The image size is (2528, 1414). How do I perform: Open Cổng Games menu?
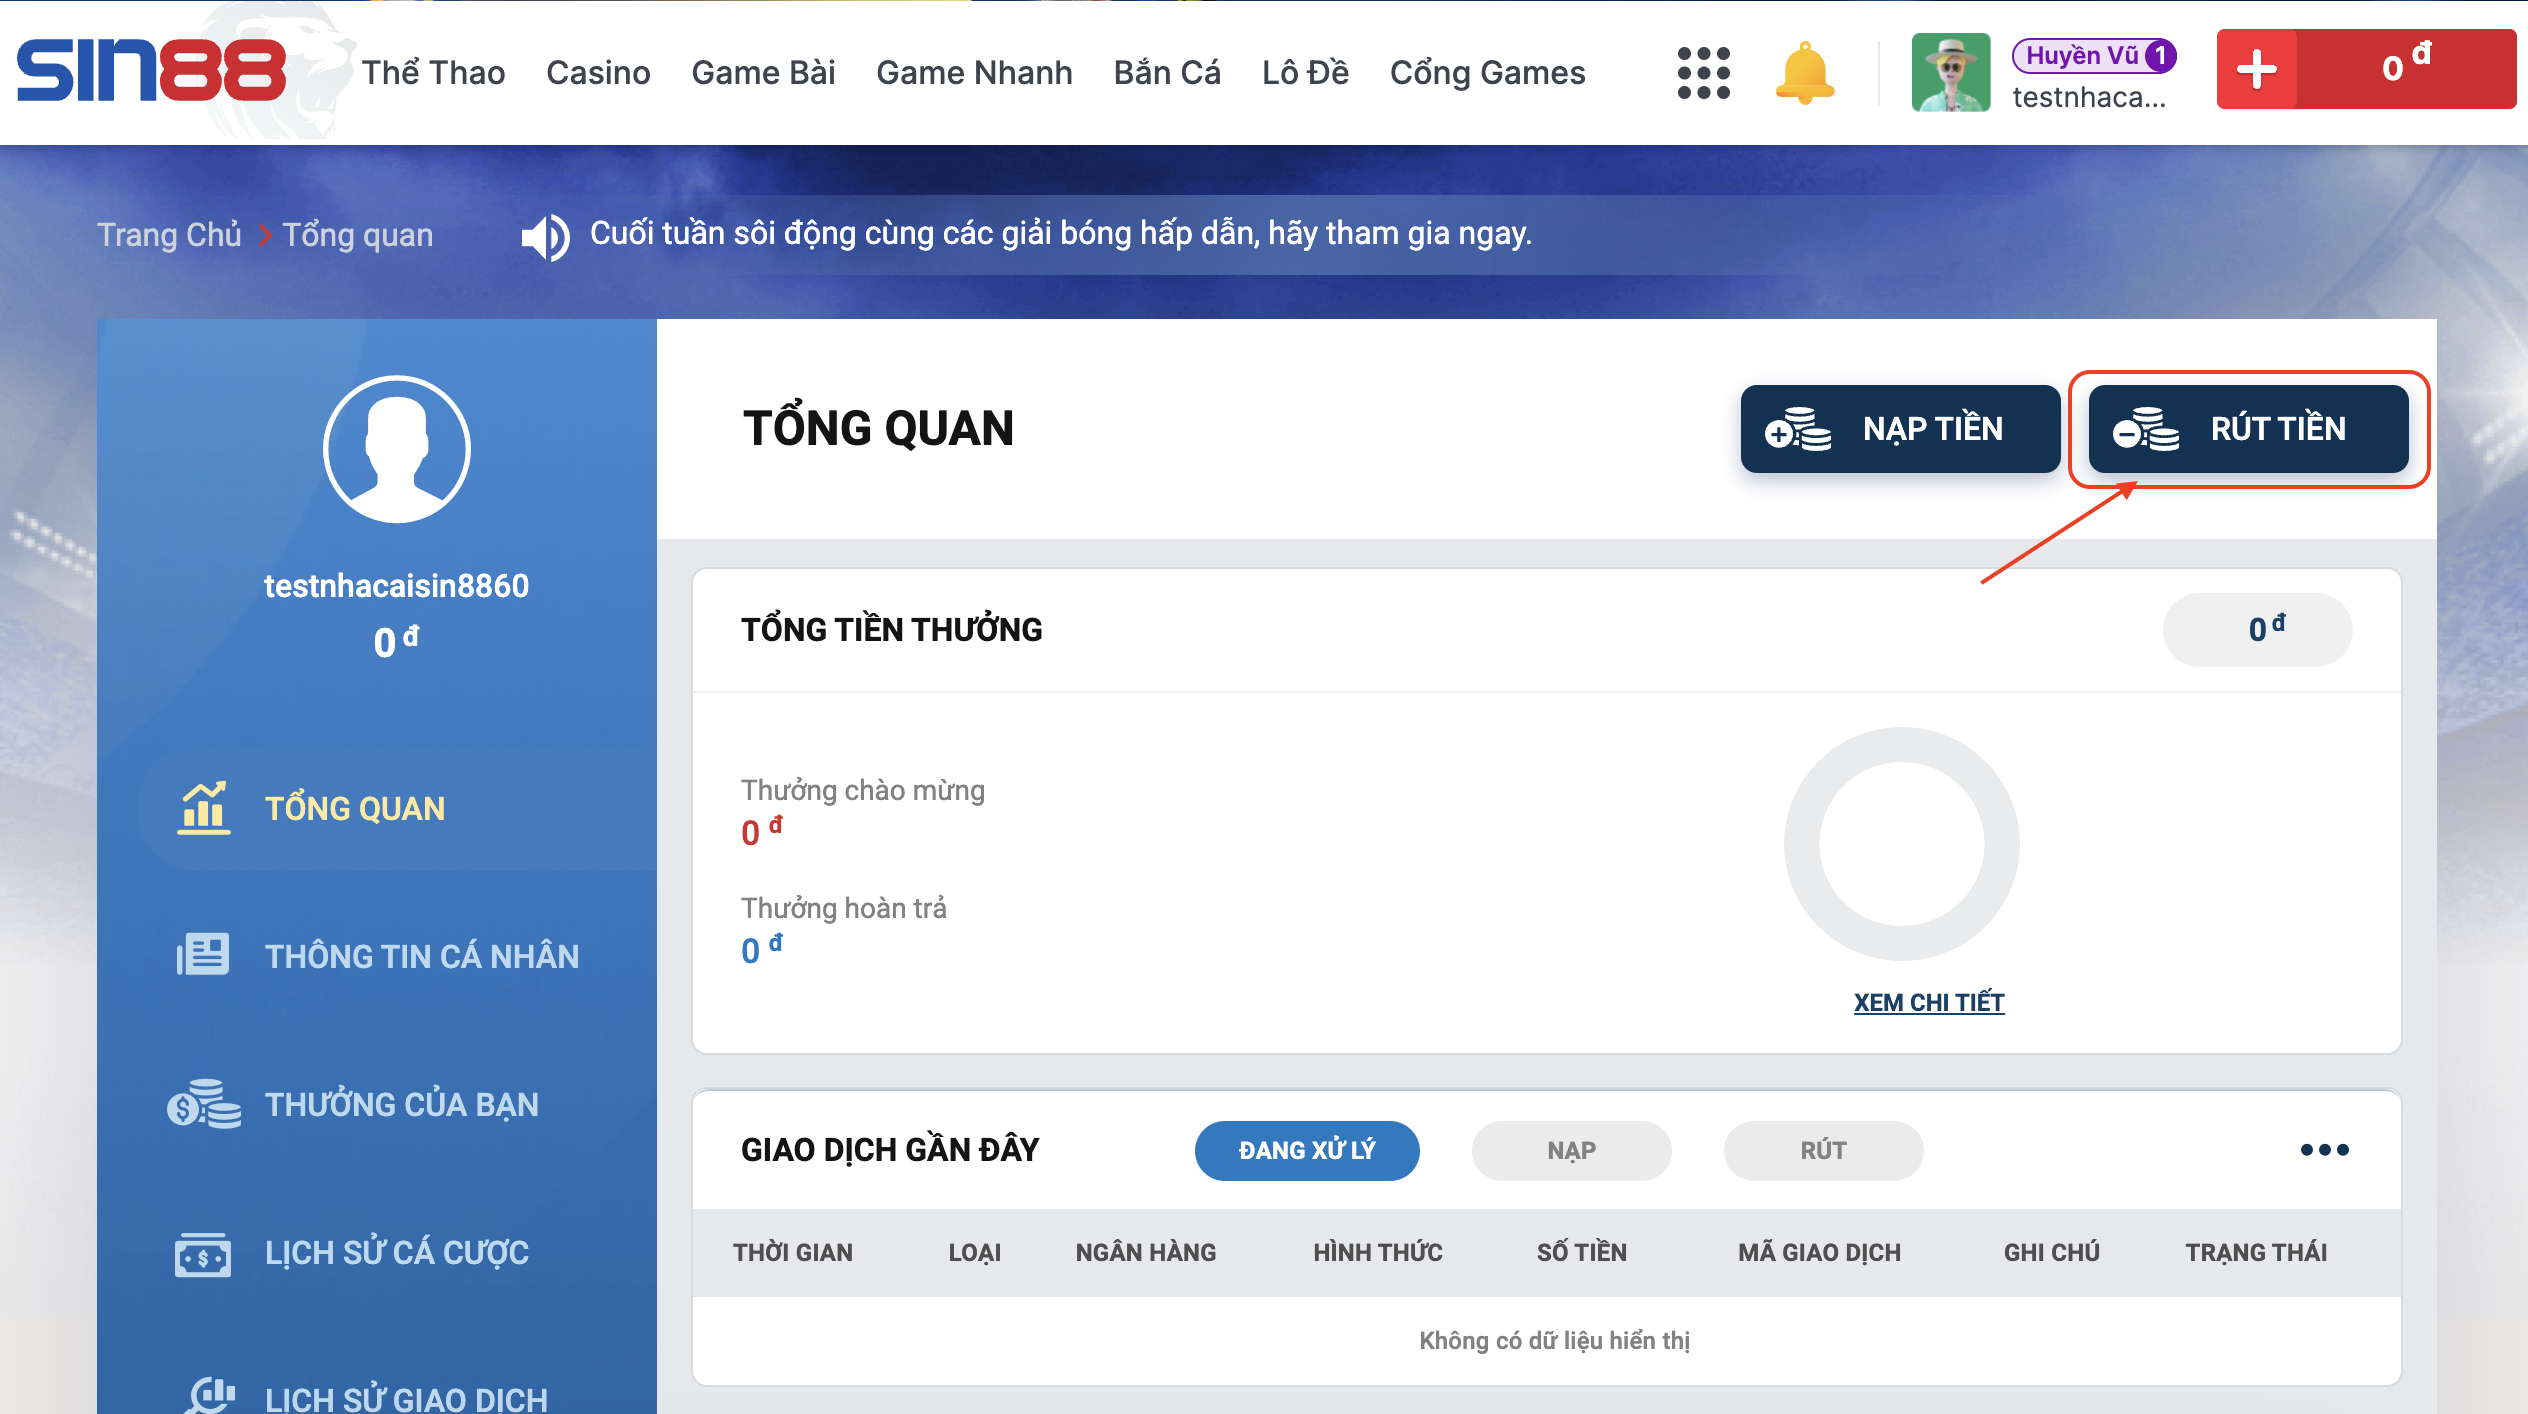pos(1487,73)
